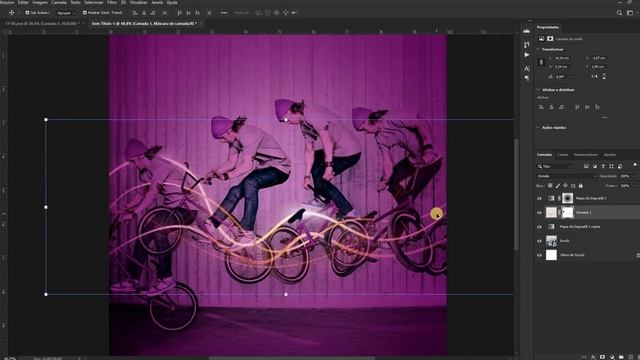Open the Camada menu
The image size is (640, 360).
(x=59, y=2)
